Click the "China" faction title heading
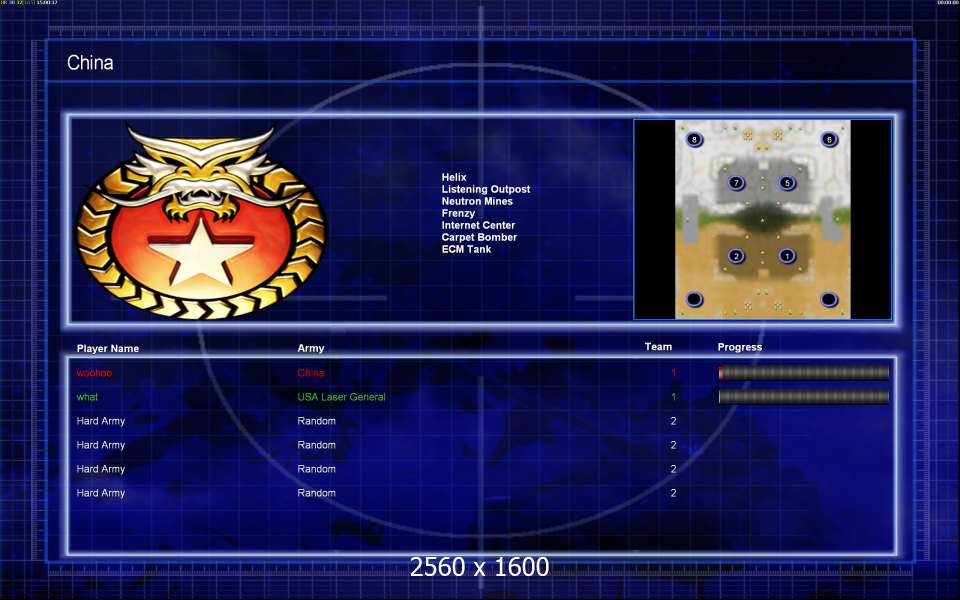 click(x=90, y=62)
